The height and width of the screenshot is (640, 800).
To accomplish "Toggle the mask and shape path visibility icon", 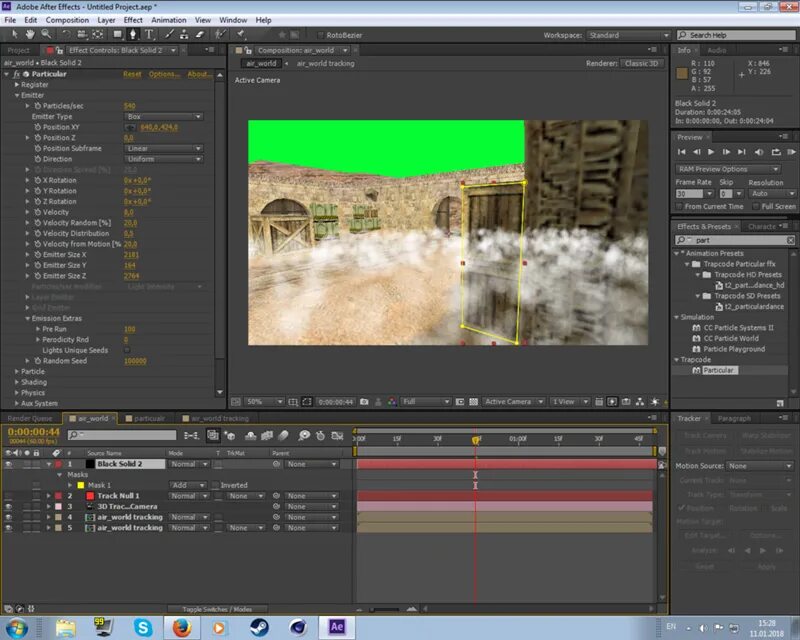I will click(307, 402).
